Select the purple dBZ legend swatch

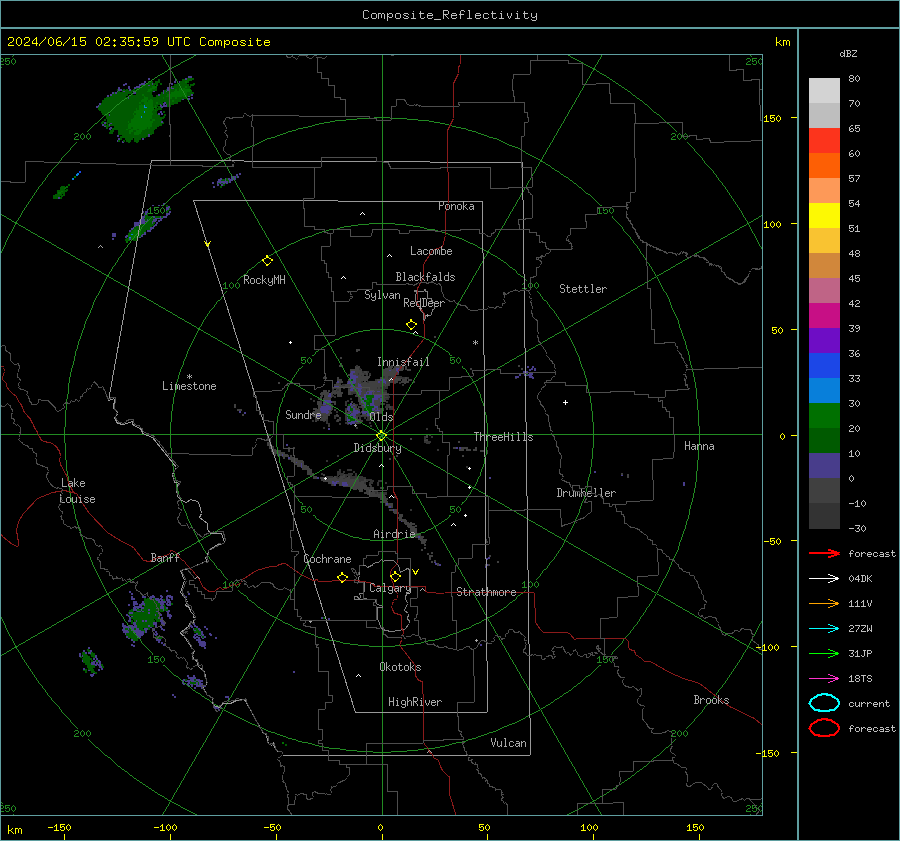pyautogui.click(x=824, y=340)
